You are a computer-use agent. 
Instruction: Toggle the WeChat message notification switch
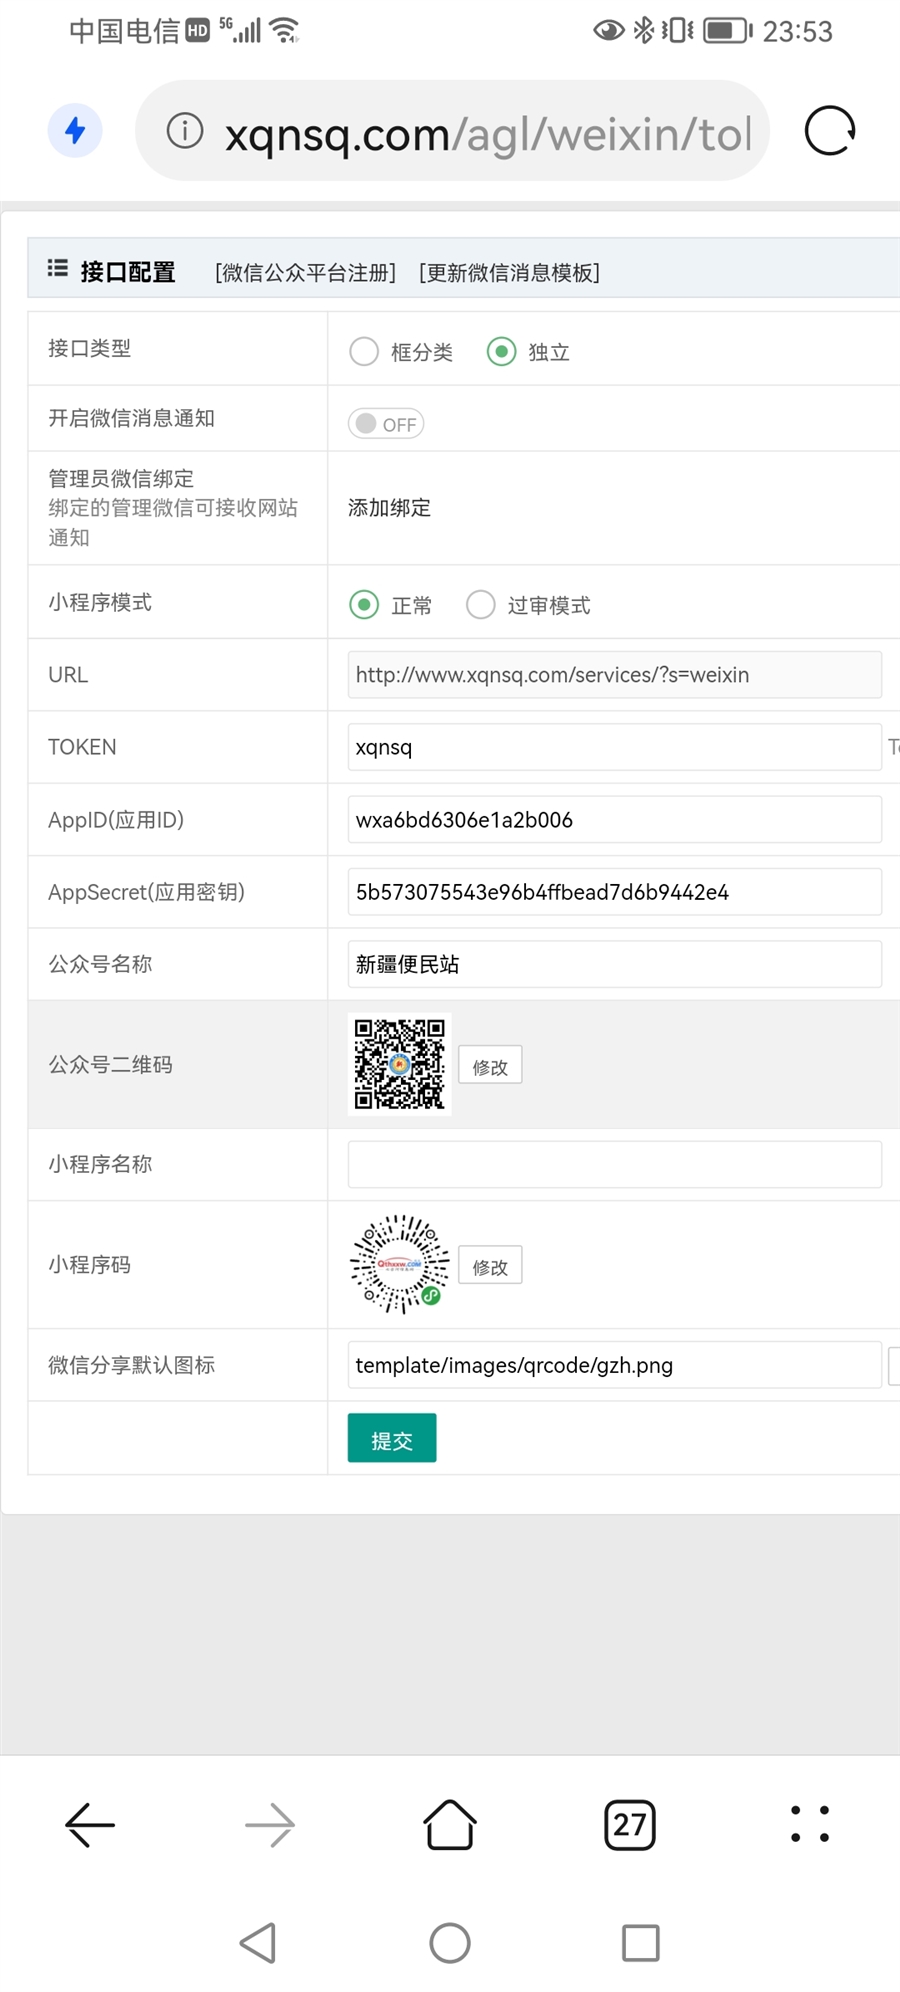click(x=386, y=424)
